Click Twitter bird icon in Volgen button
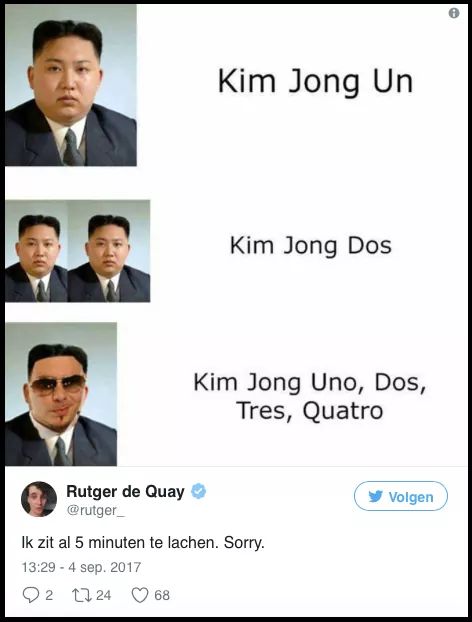472x622 pixels. point(375,496)
